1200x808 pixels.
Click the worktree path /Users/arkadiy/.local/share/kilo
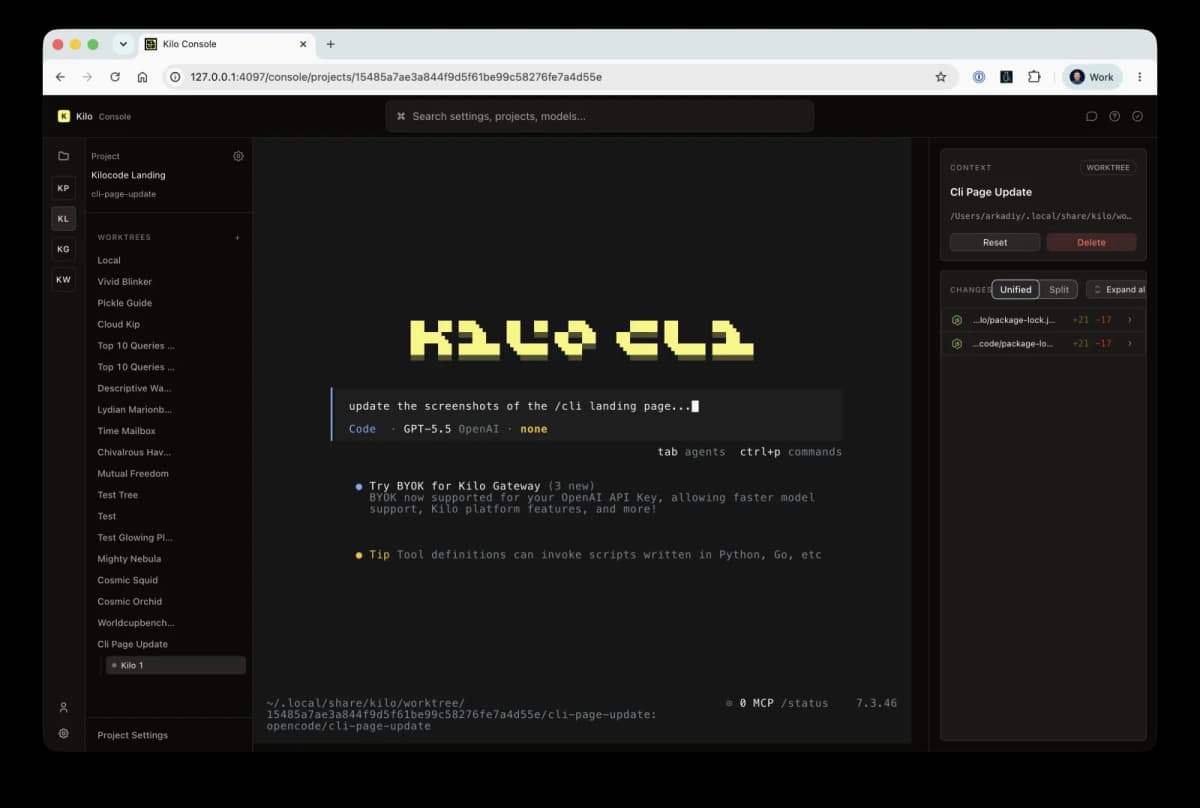[1040, 215]
